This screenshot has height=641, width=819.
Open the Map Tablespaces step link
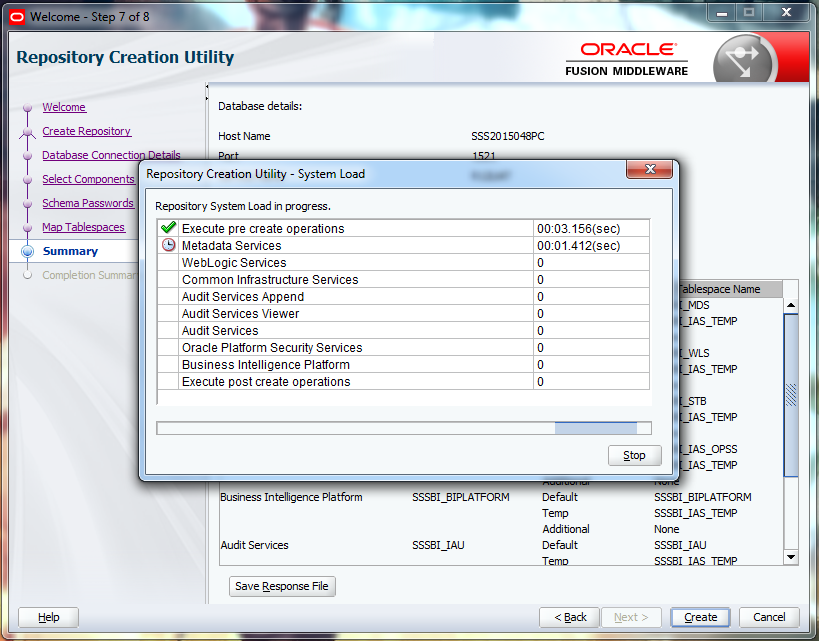click(x=83, y=227)
